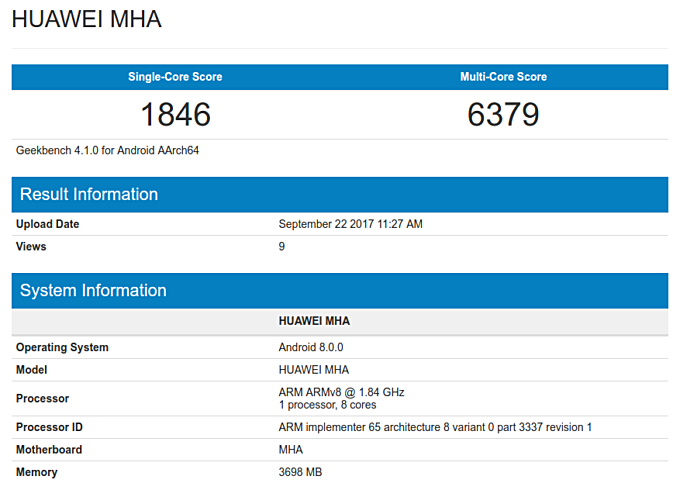Click the Result Information section header

[89, 194]
